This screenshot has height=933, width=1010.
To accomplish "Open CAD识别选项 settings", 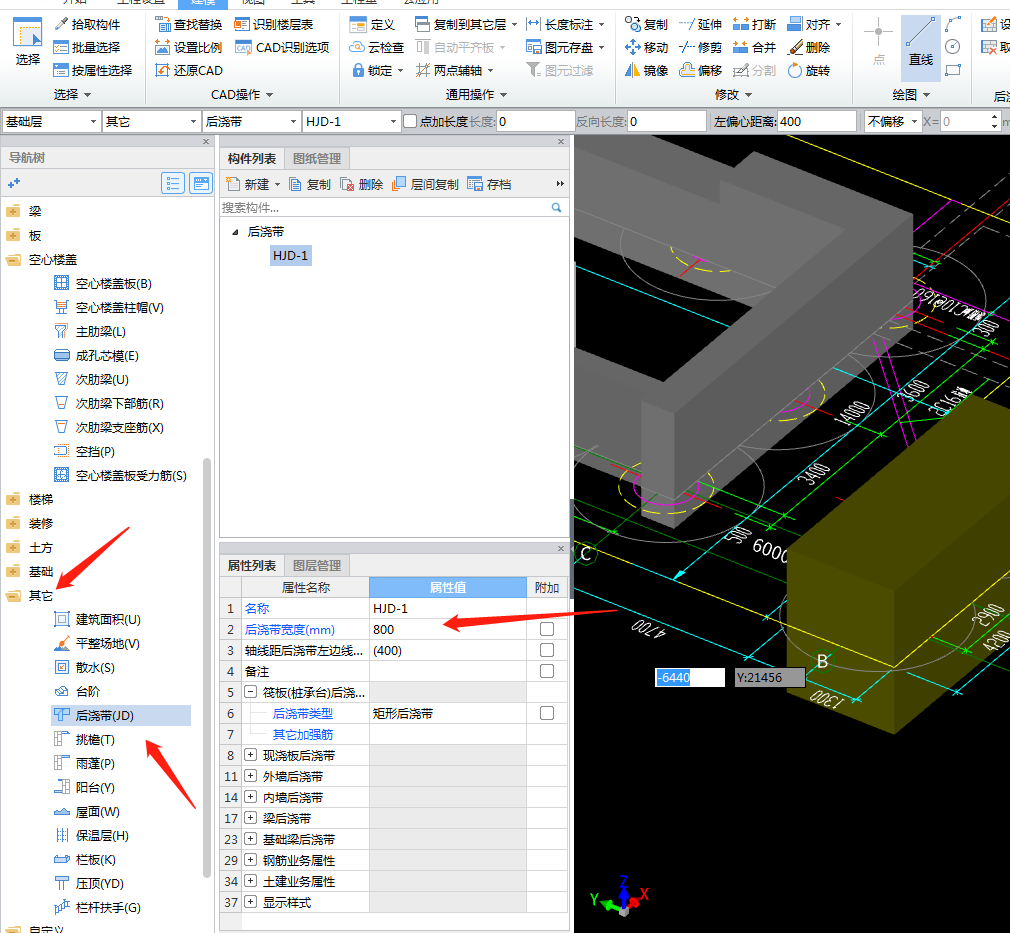I will tap(282, 48).
